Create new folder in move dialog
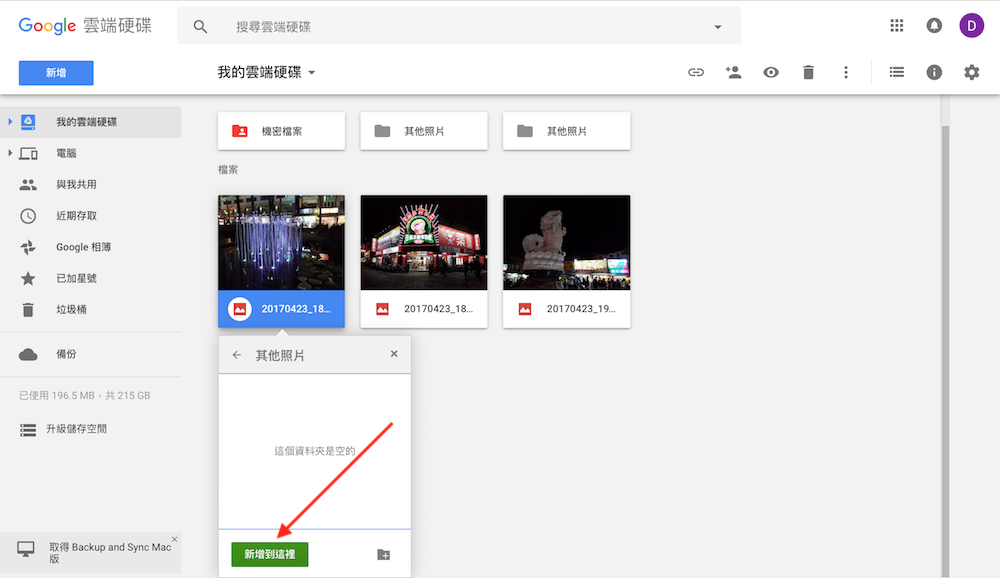Image resolution: width=1000 pixels, height=578 pixels. pos(383,554)
